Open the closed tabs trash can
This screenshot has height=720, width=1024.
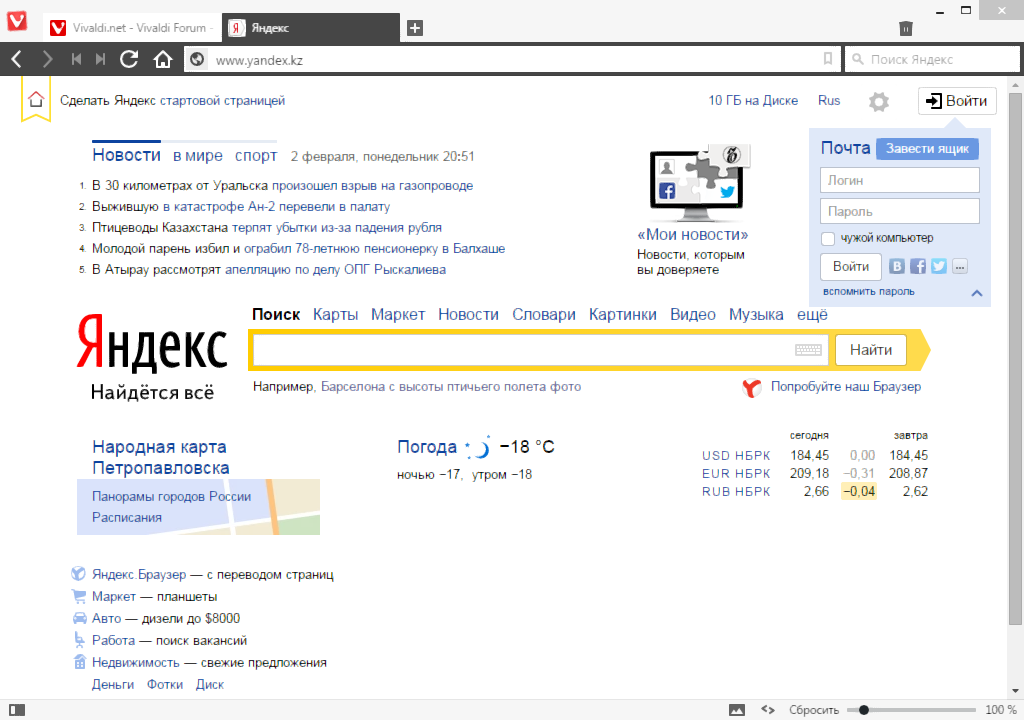(x=905, y=28)
